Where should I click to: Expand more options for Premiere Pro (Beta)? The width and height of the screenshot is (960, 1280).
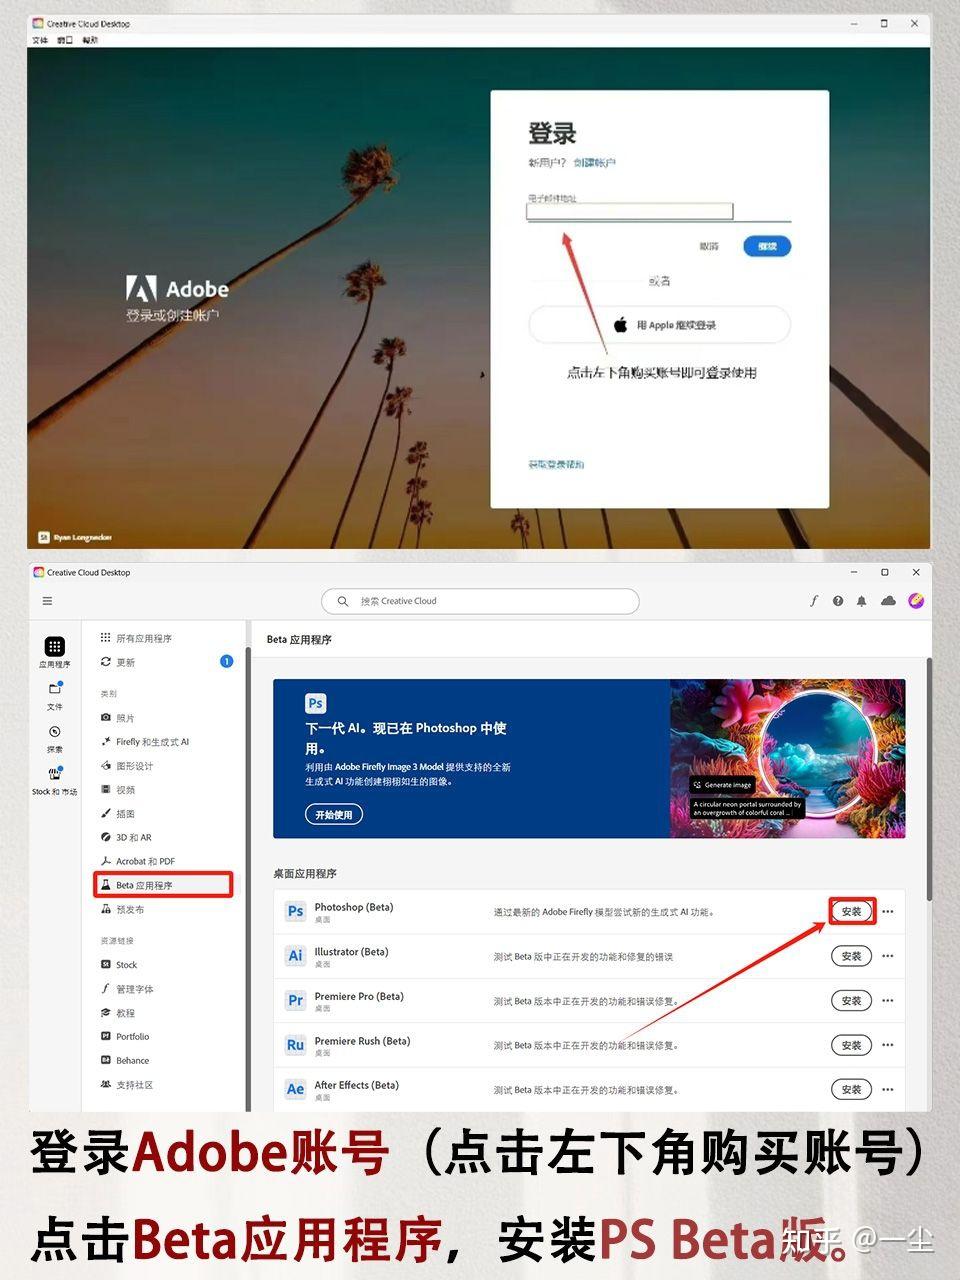[x=888, y=1001]
